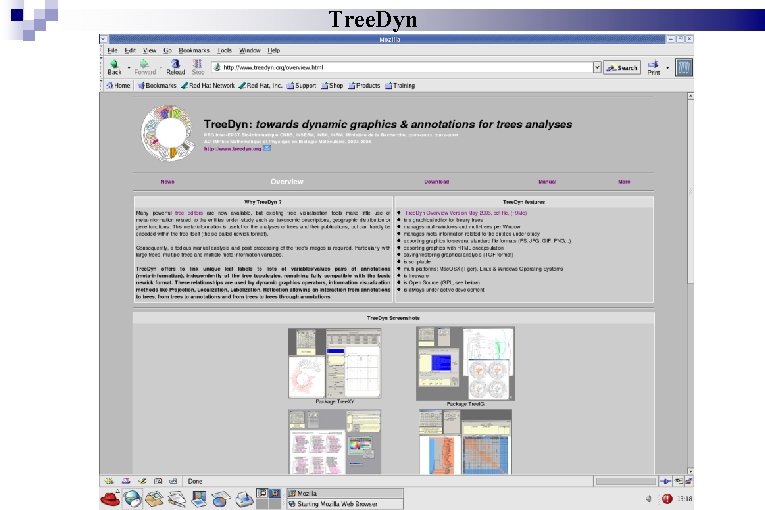This screenshot has height=510, width=765.
Task: Open the Training bookmark folder
Action: [x=400, y=85]
